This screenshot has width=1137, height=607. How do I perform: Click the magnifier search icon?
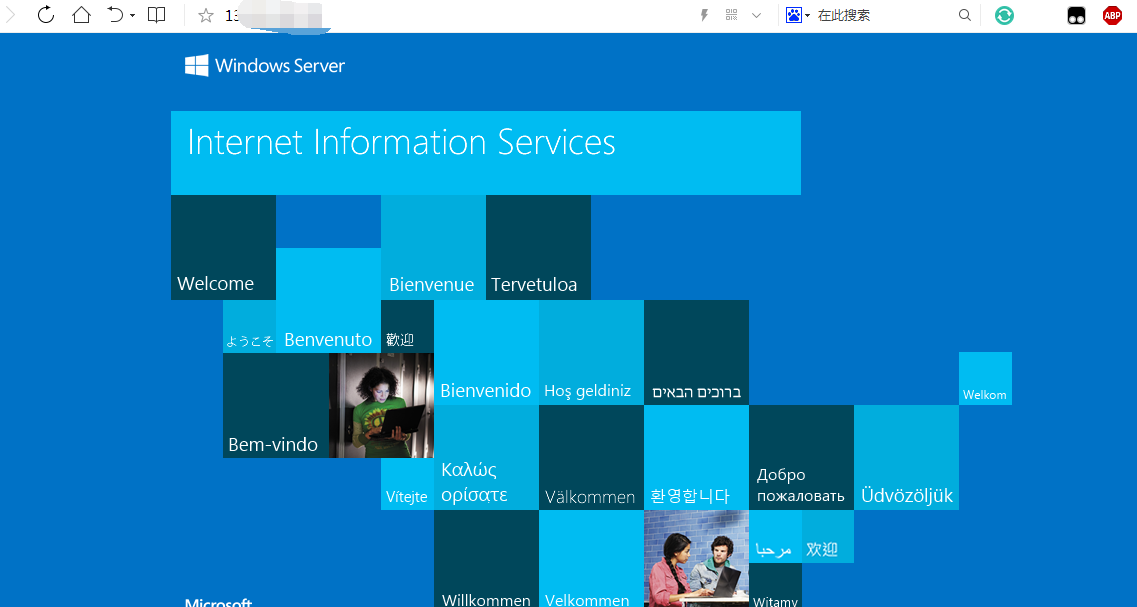[964, 15]
